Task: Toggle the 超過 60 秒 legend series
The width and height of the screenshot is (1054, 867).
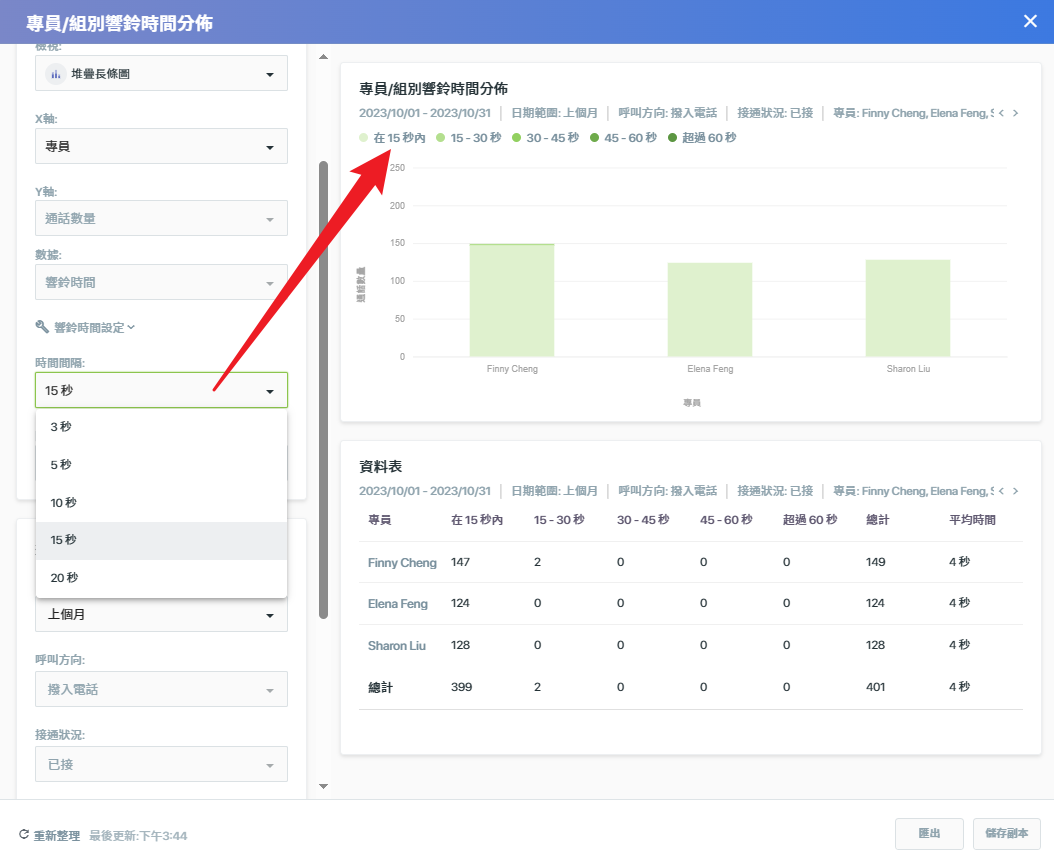Action: pyautogui.click(x=702, y=138)
